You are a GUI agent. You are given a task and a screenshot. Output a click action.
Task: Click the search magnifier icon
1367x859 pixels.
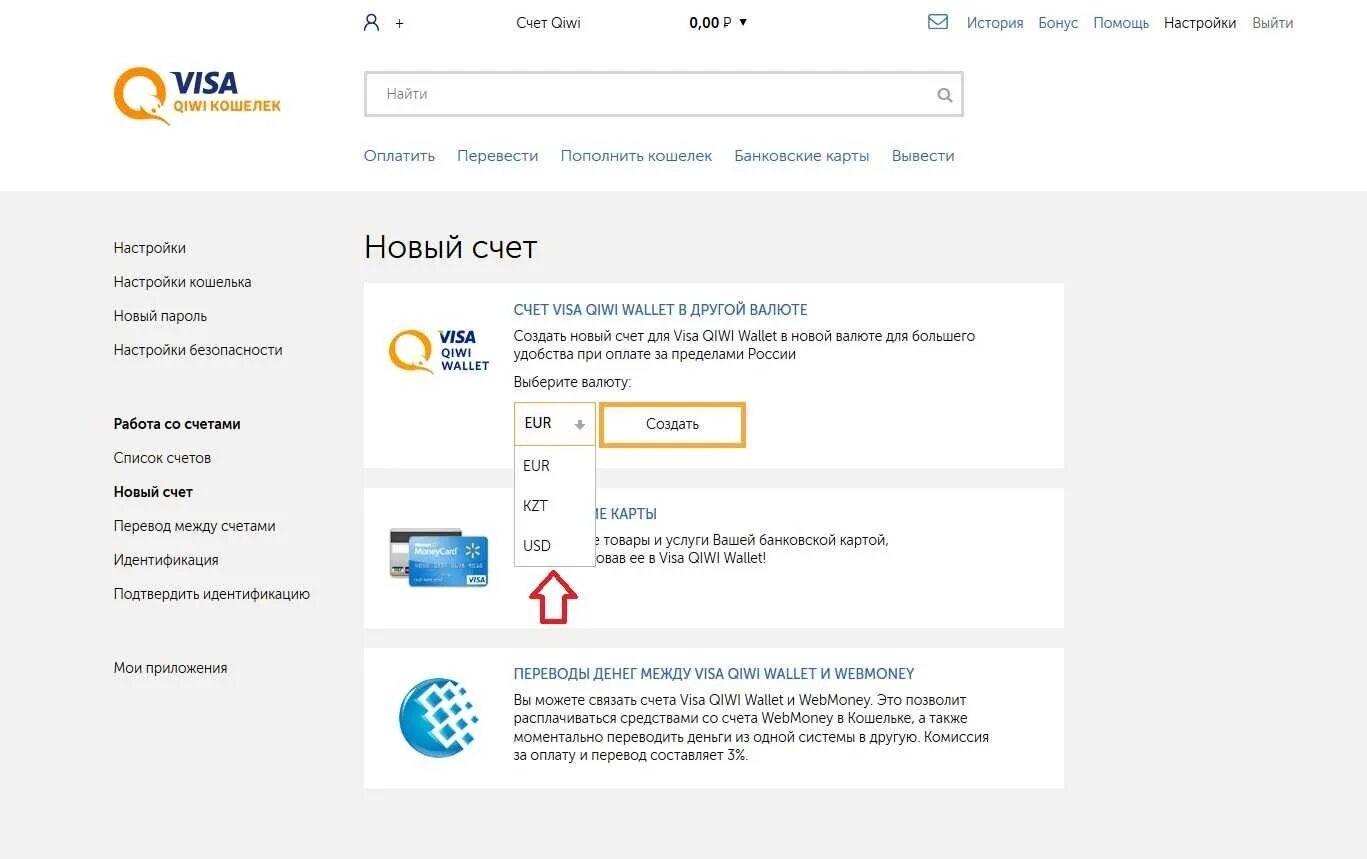point(944,95)
